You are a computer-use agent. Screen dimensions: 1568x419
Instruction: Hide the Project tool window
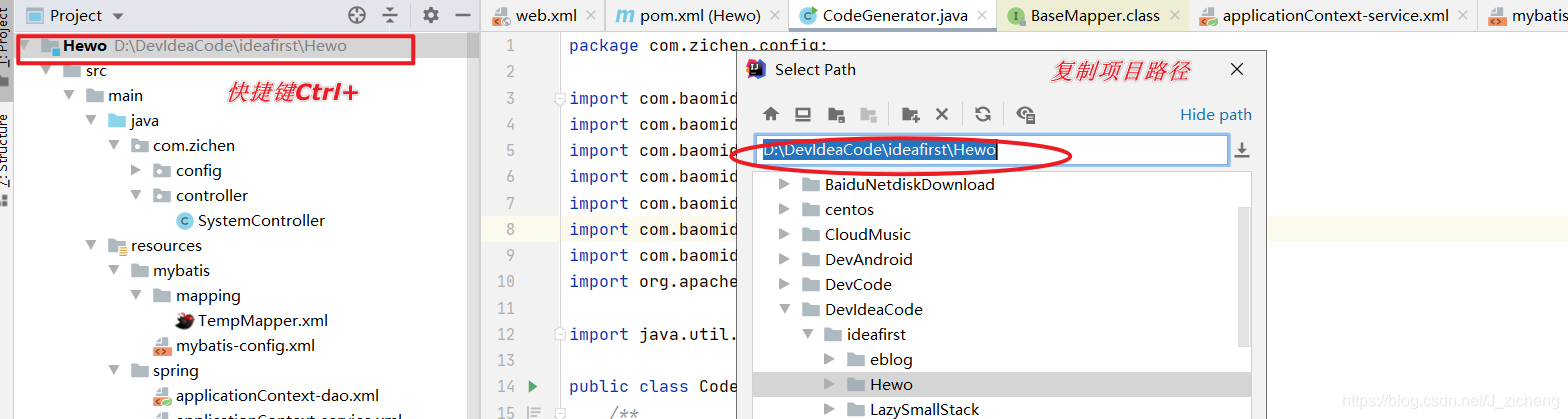pos(462,15)
